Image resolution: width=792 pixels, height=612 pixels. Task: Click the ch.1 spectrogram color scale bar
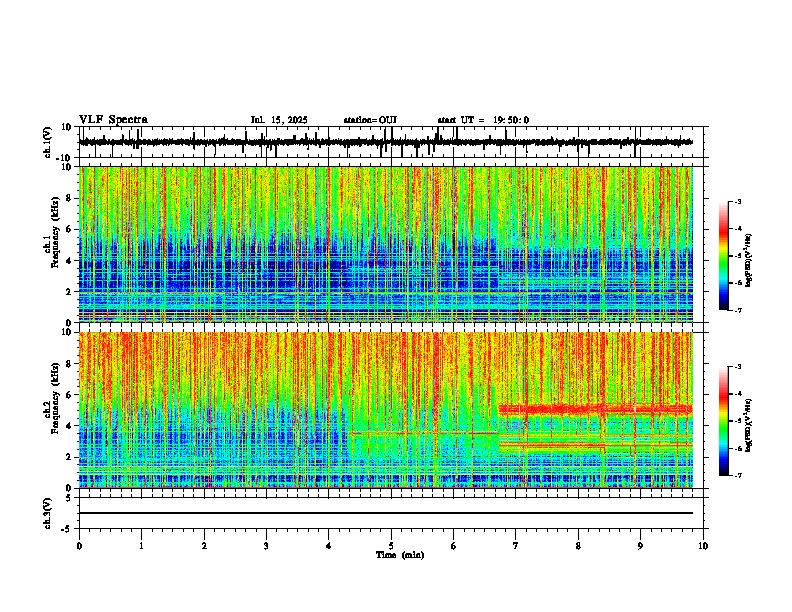(x=723, y=256)
